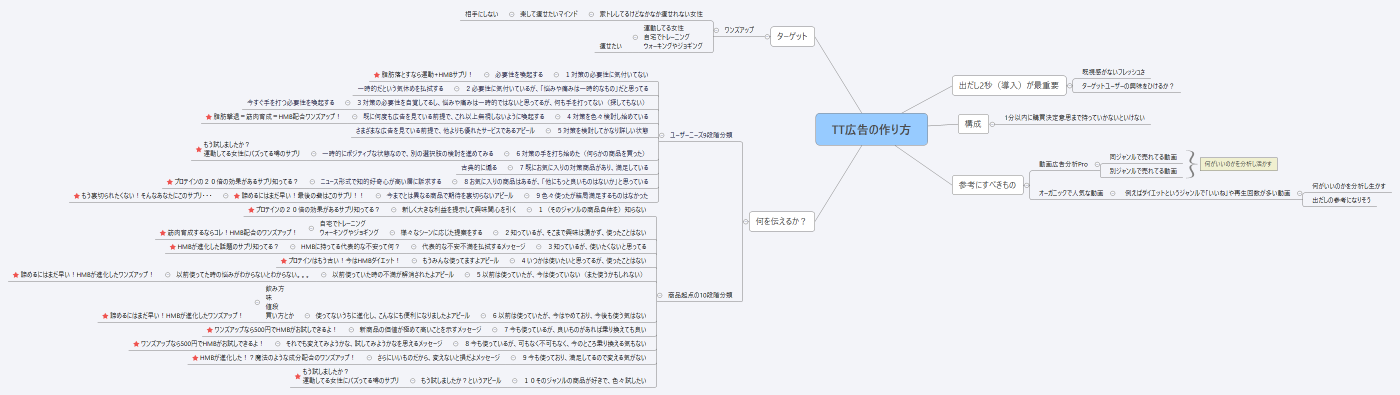Viewport: 1400px width, 395px height.
Task: Select the 何がいいのかを分析し深ぼす callout
Action: [x=1238, y=163]
